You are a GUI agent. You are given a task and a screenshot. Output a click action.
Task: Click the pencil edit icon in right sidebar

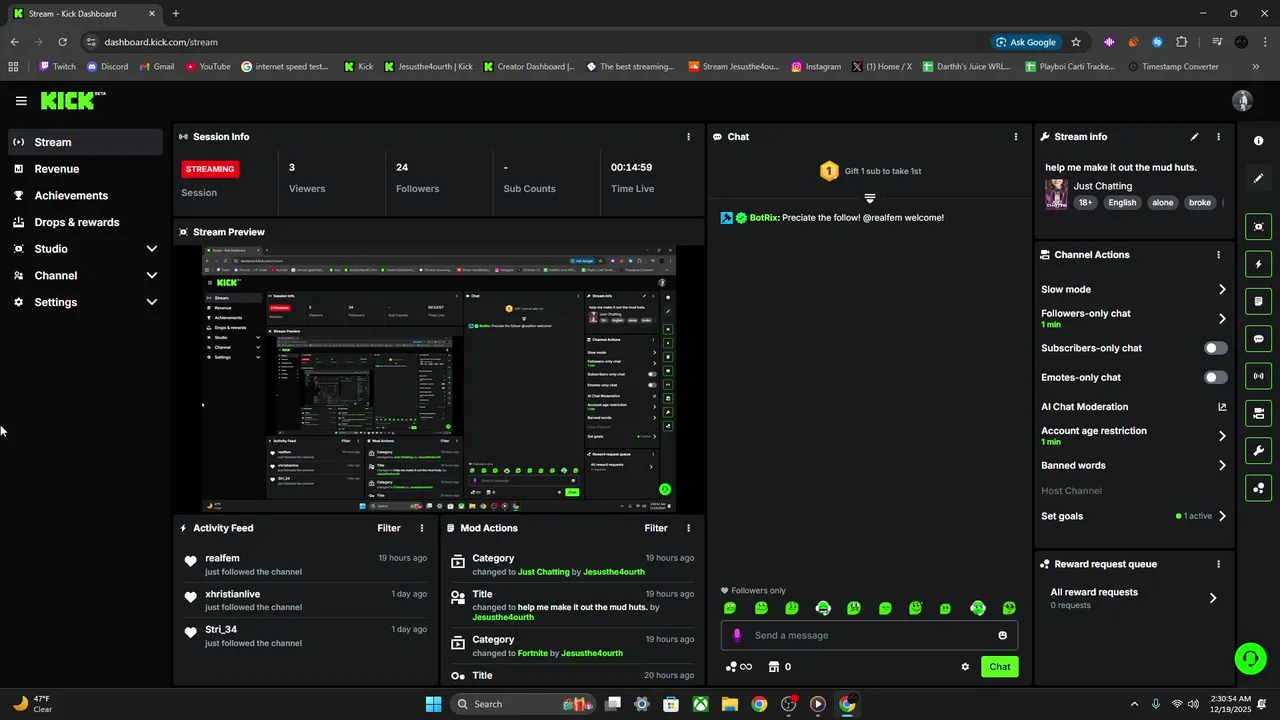tap(1258, 178)
